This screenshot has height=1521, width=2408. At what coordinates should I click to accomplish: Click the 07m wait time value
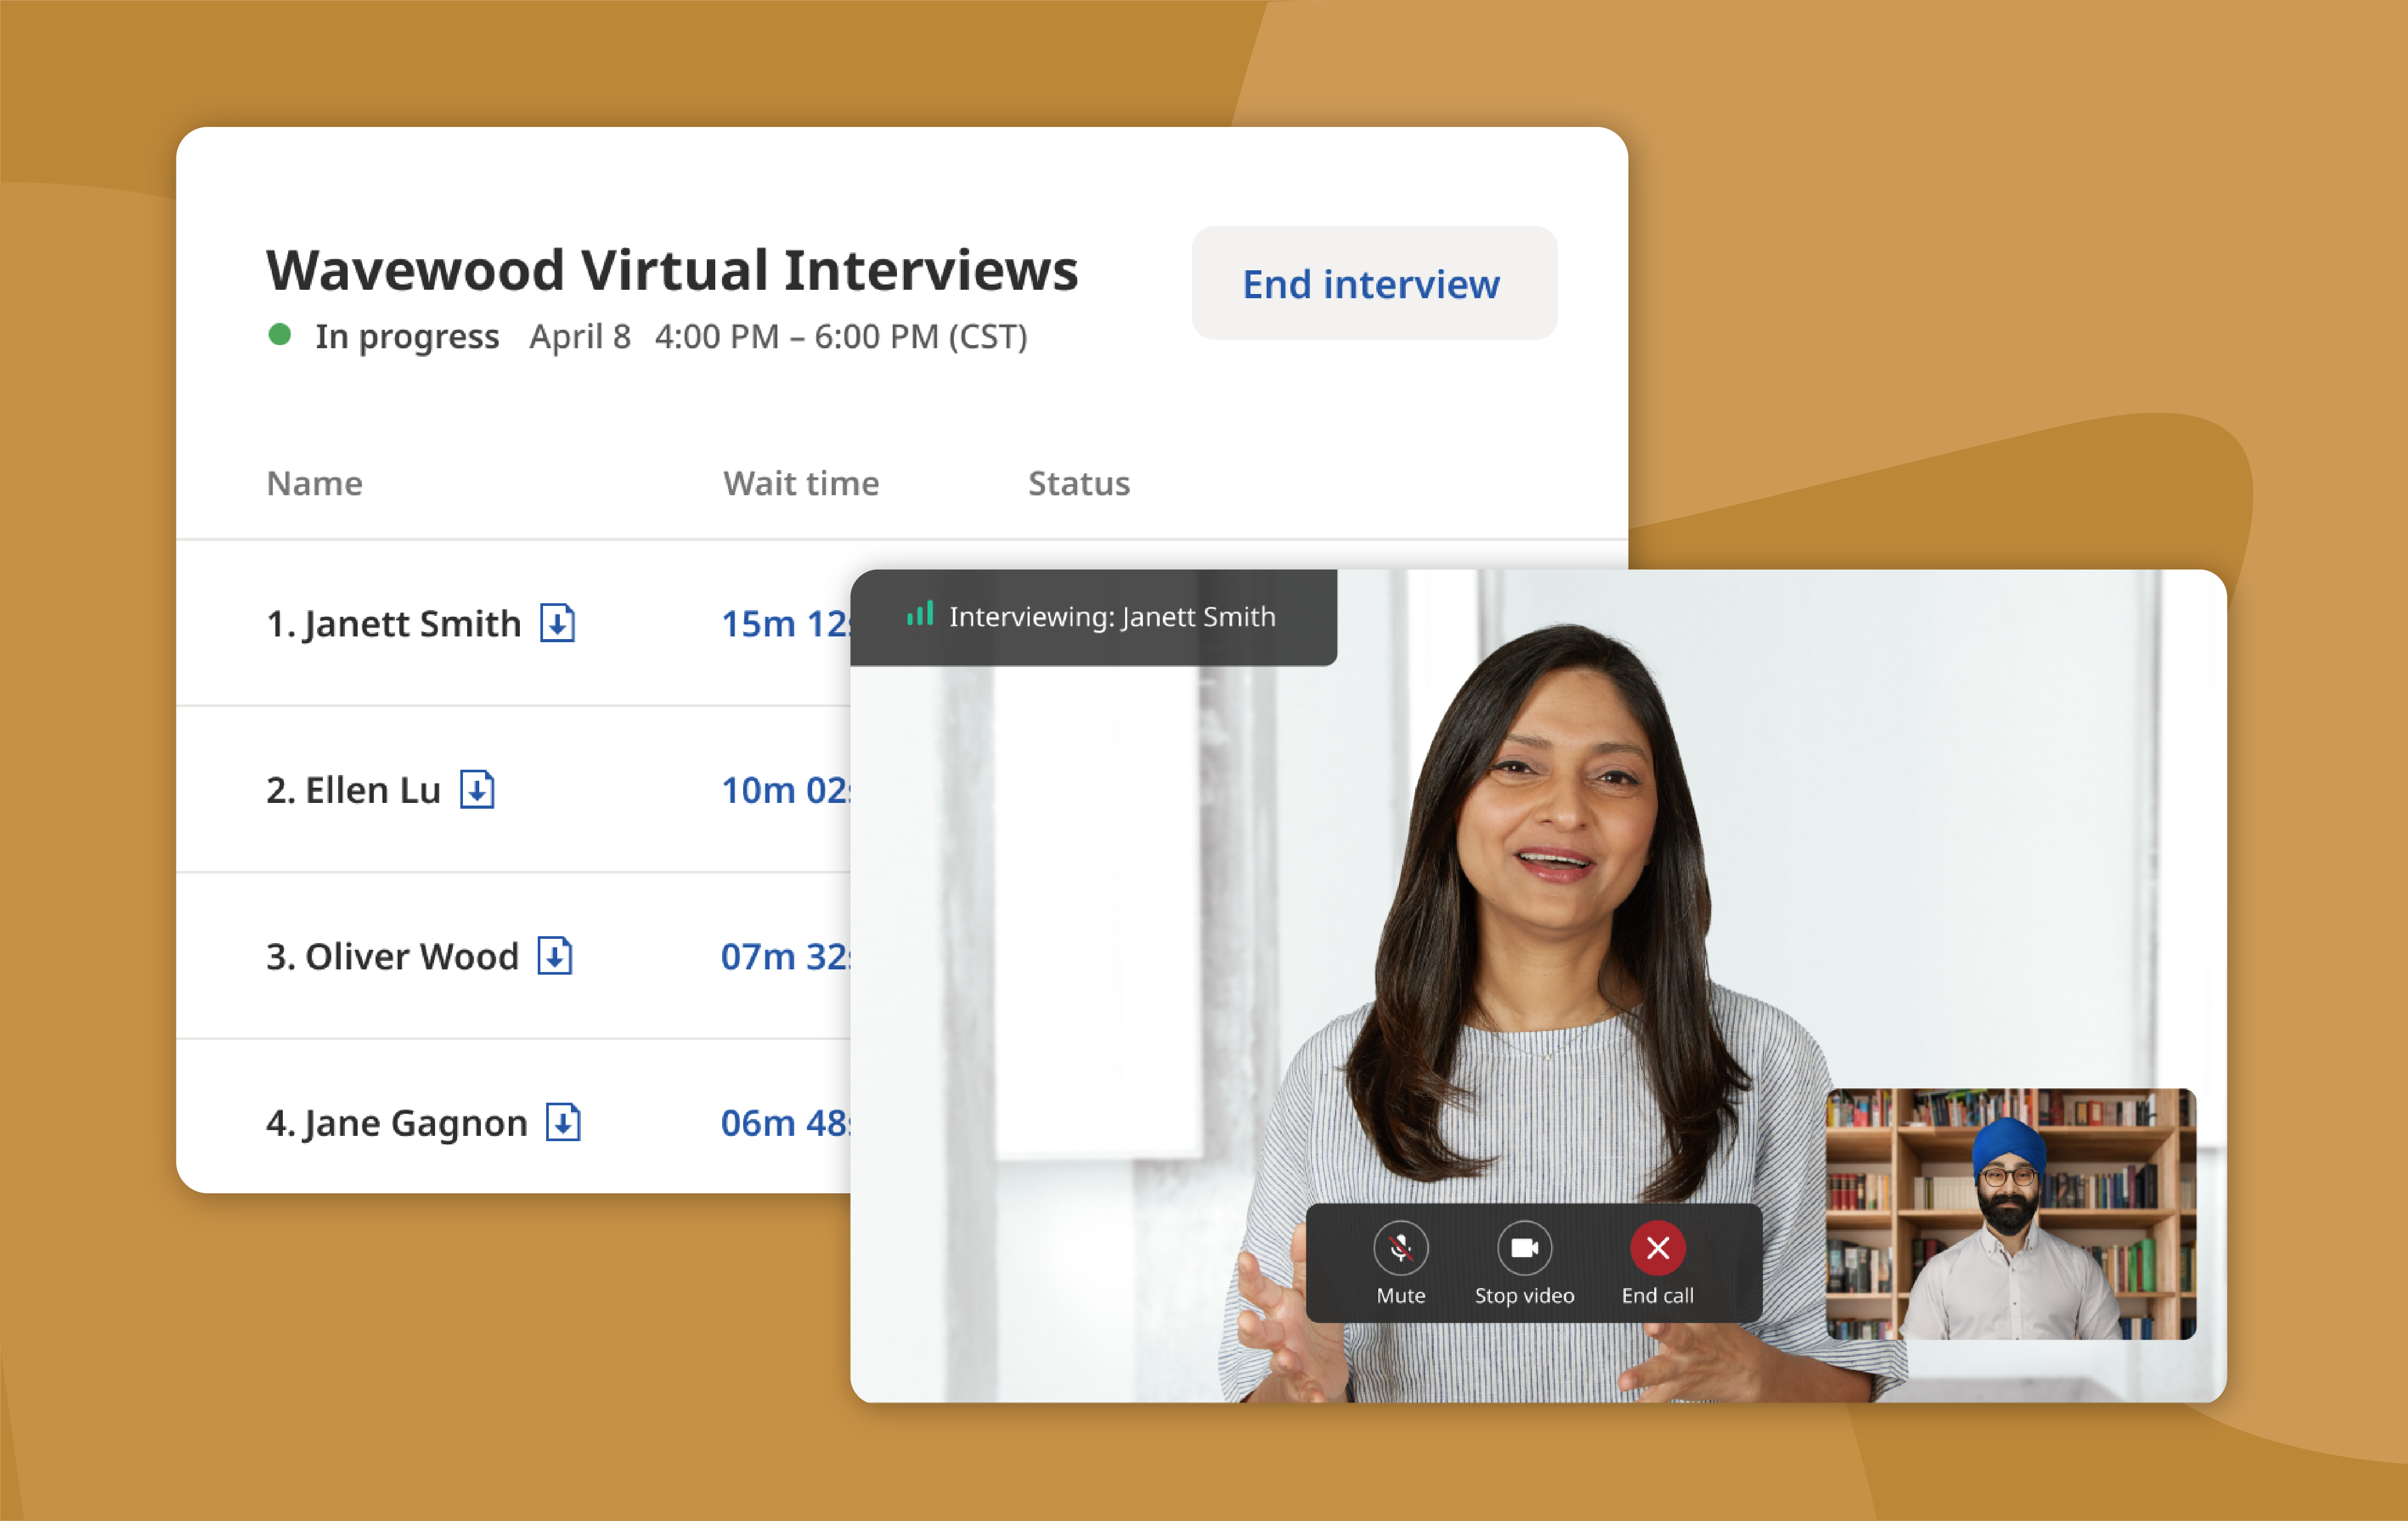[x=786, y=957]
